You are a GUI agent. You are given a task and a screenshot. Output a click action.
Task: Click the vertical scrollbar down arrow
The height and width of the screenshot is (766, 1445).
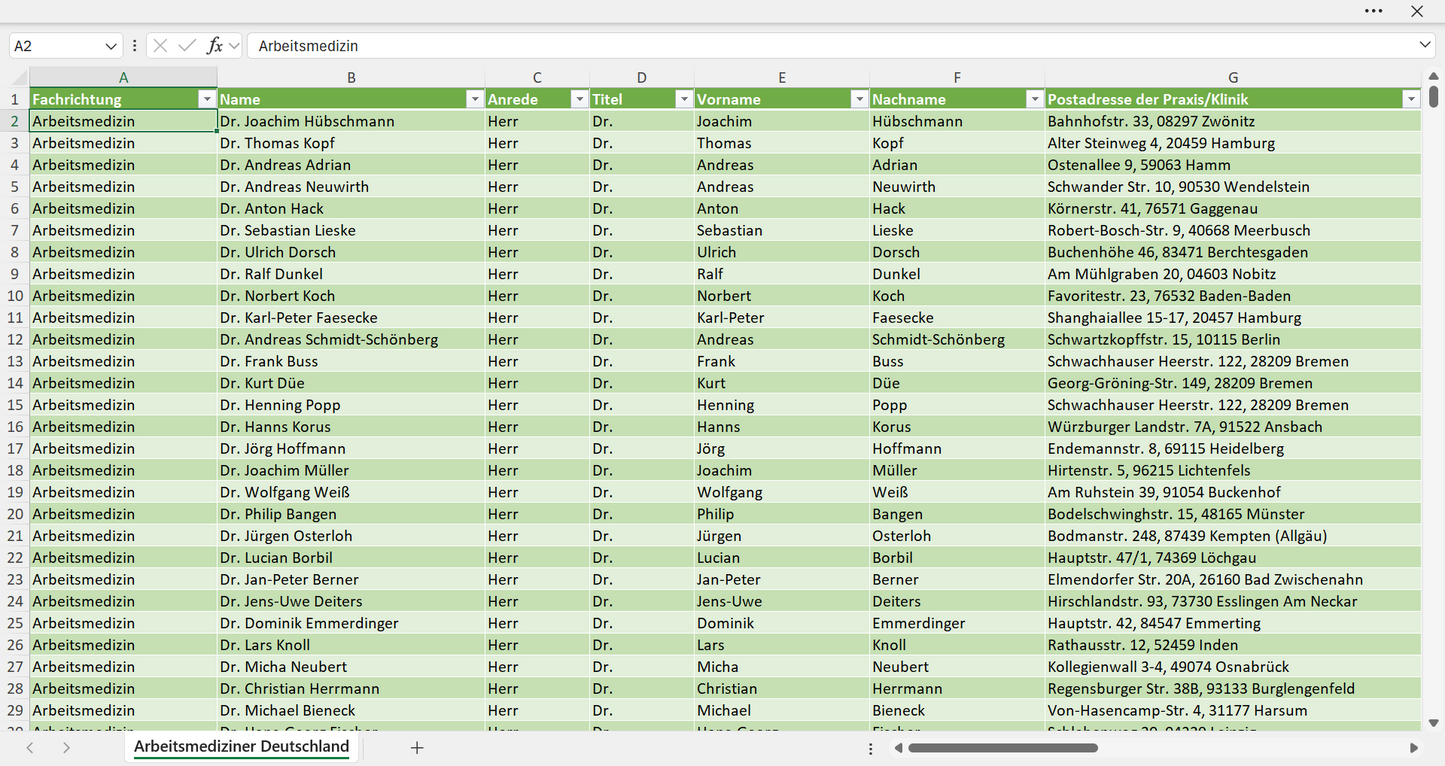coord(1433,722)
